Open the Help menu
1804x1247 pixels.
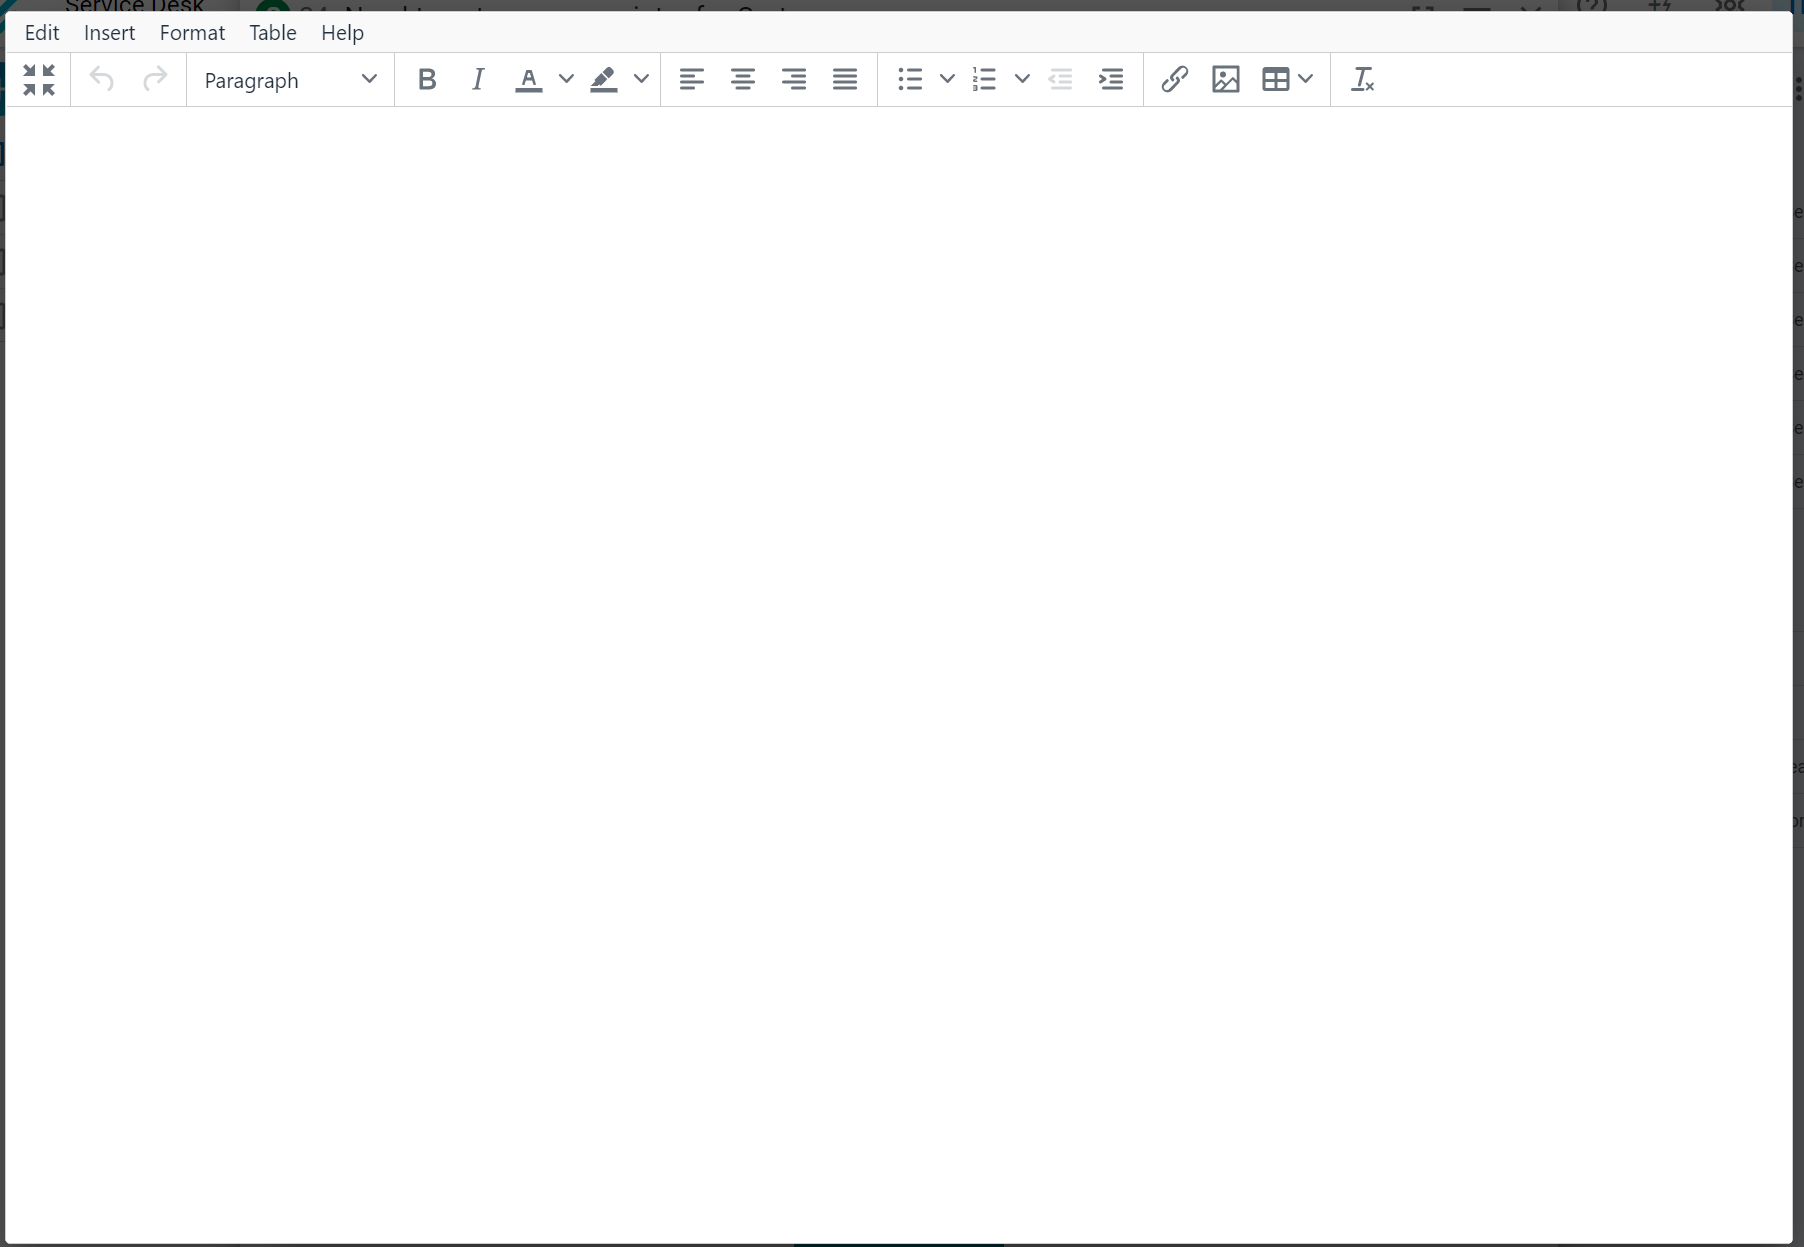[342, 33]
